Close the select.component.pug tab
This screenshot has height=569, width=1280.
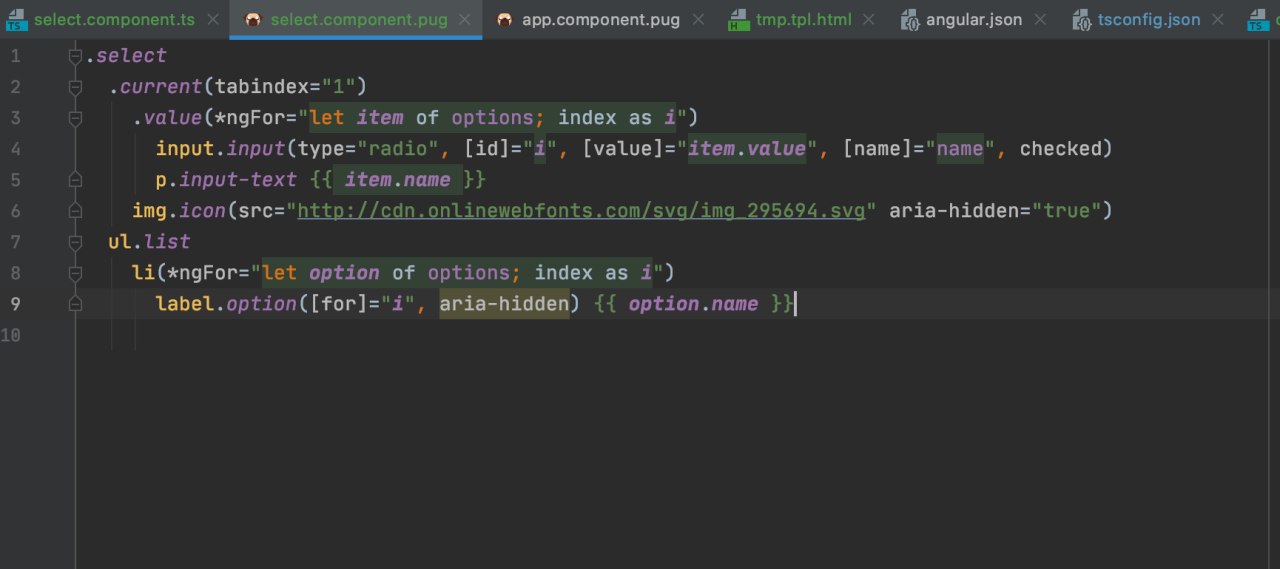click(x=465, y=19)
